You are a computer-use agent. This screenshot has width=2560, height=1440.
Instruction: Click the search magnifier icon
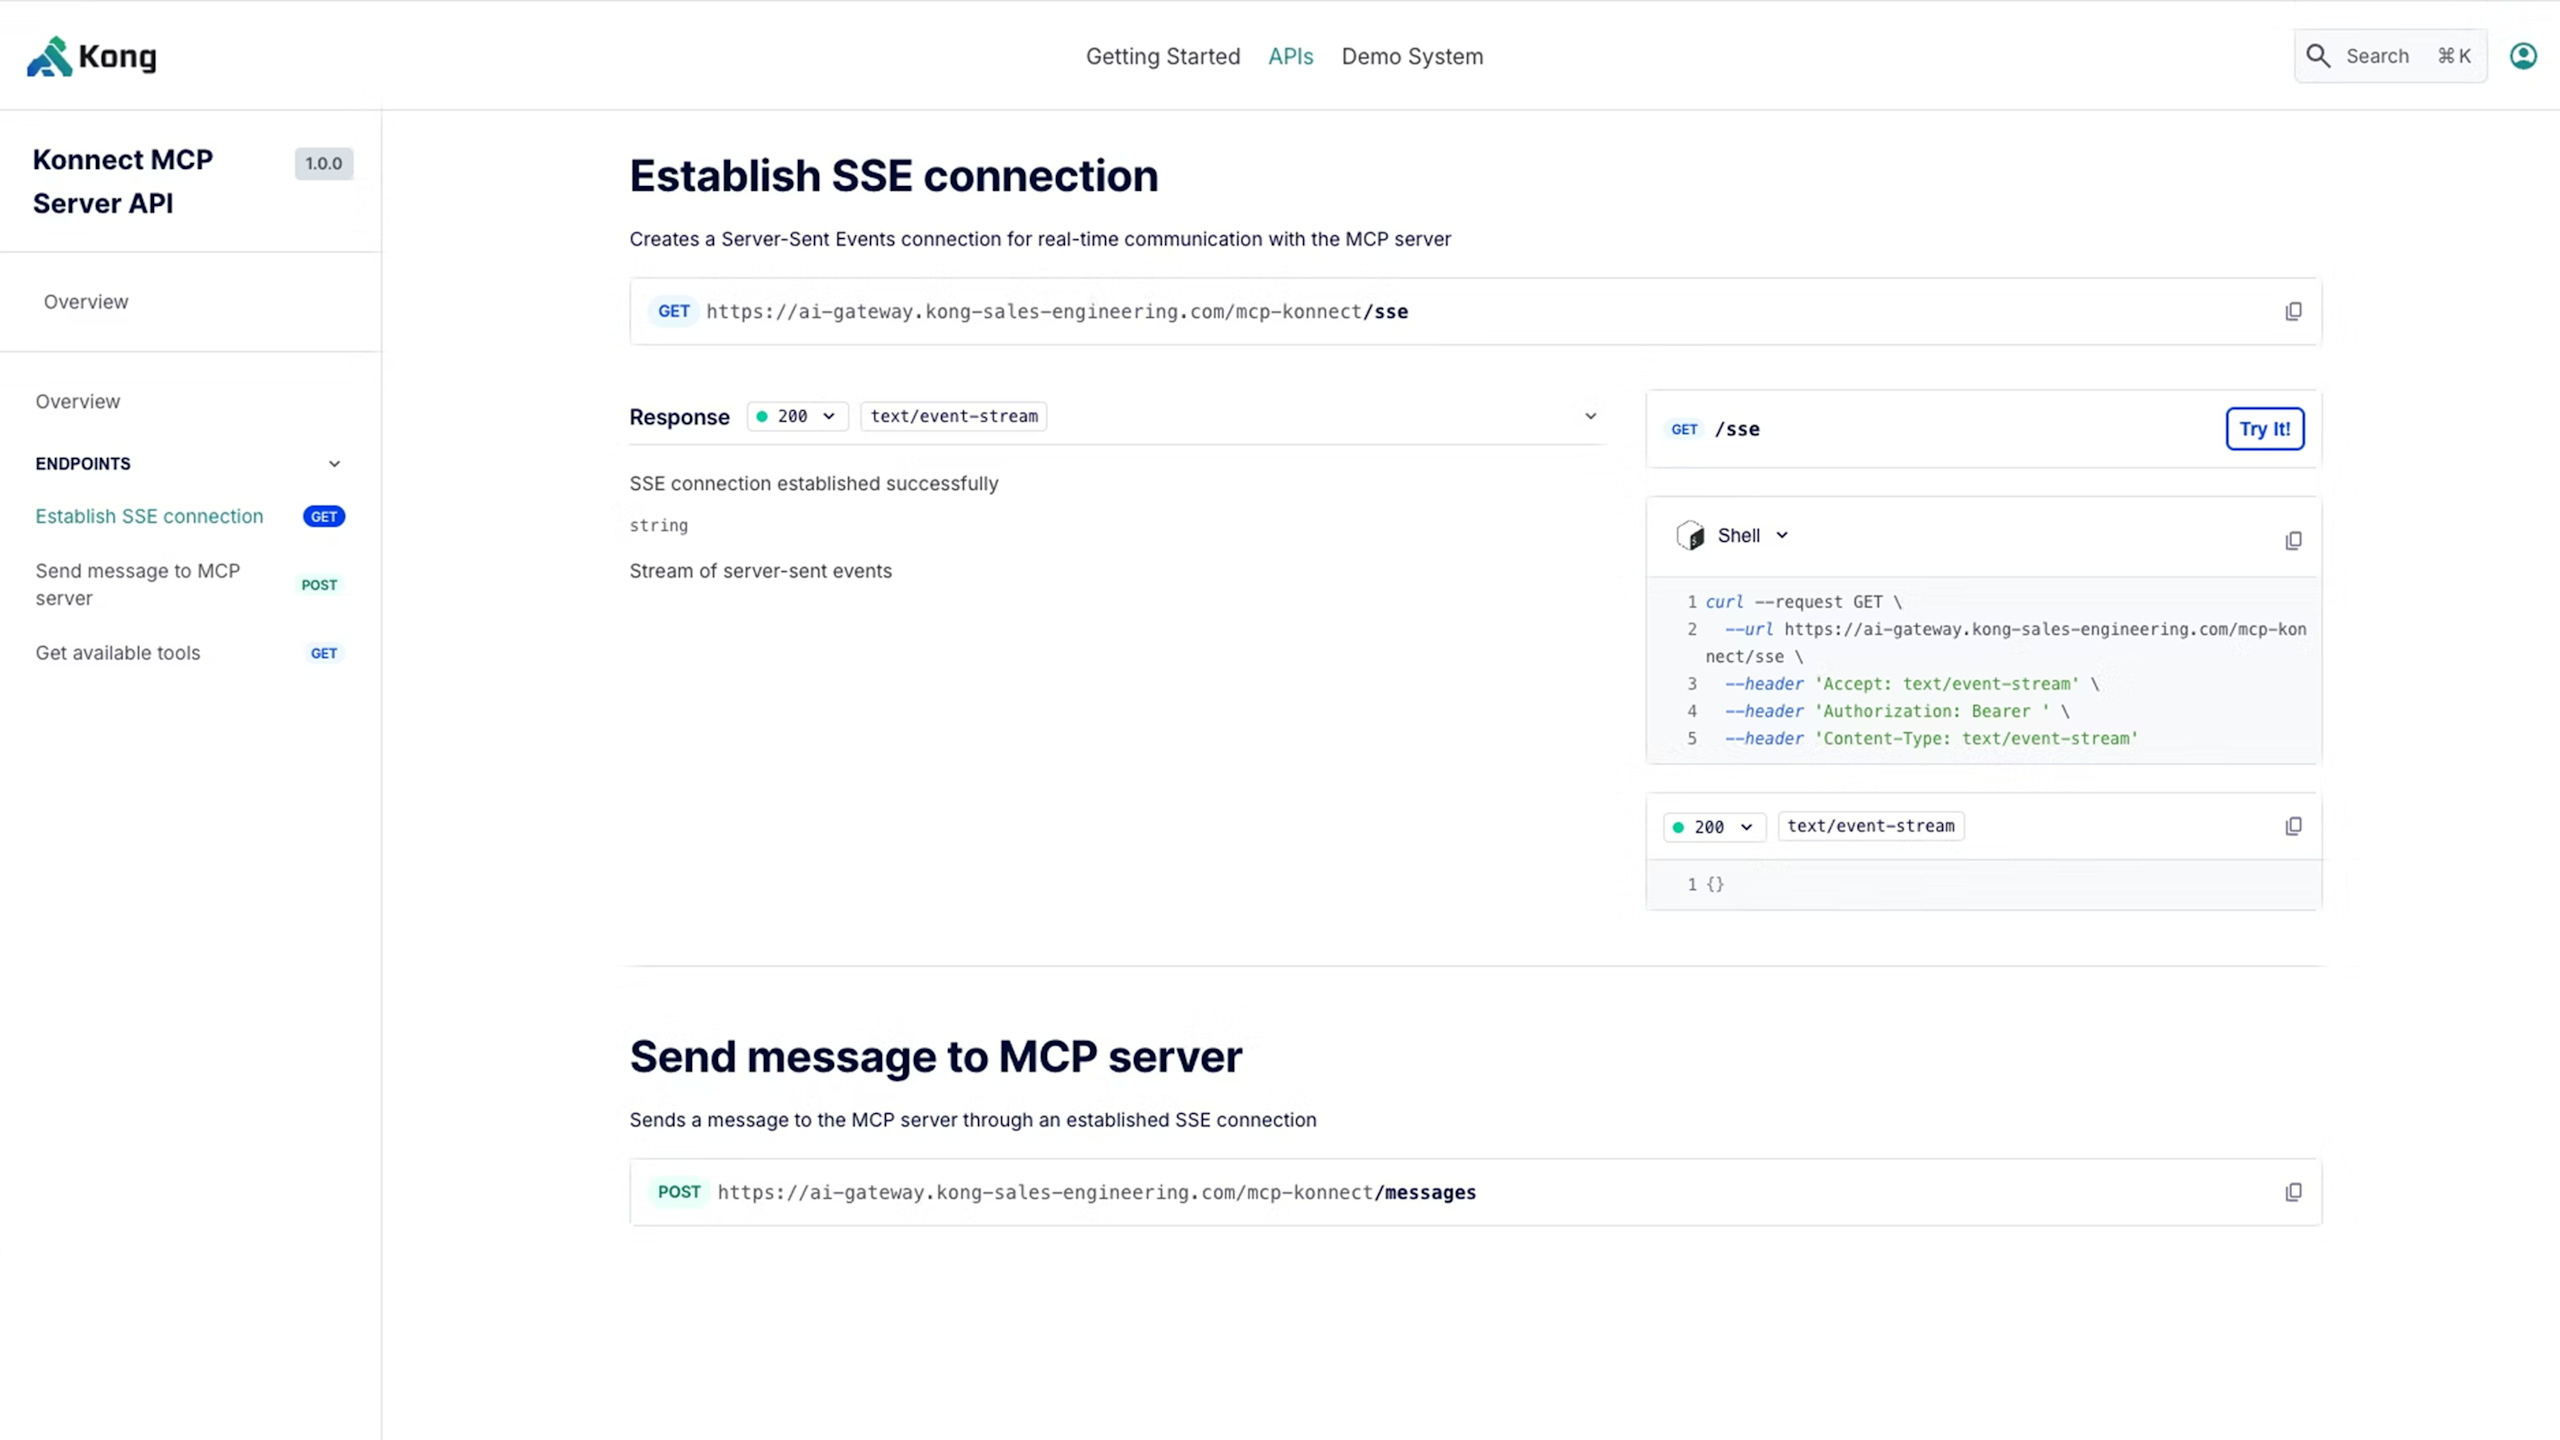coord(2318,56)
